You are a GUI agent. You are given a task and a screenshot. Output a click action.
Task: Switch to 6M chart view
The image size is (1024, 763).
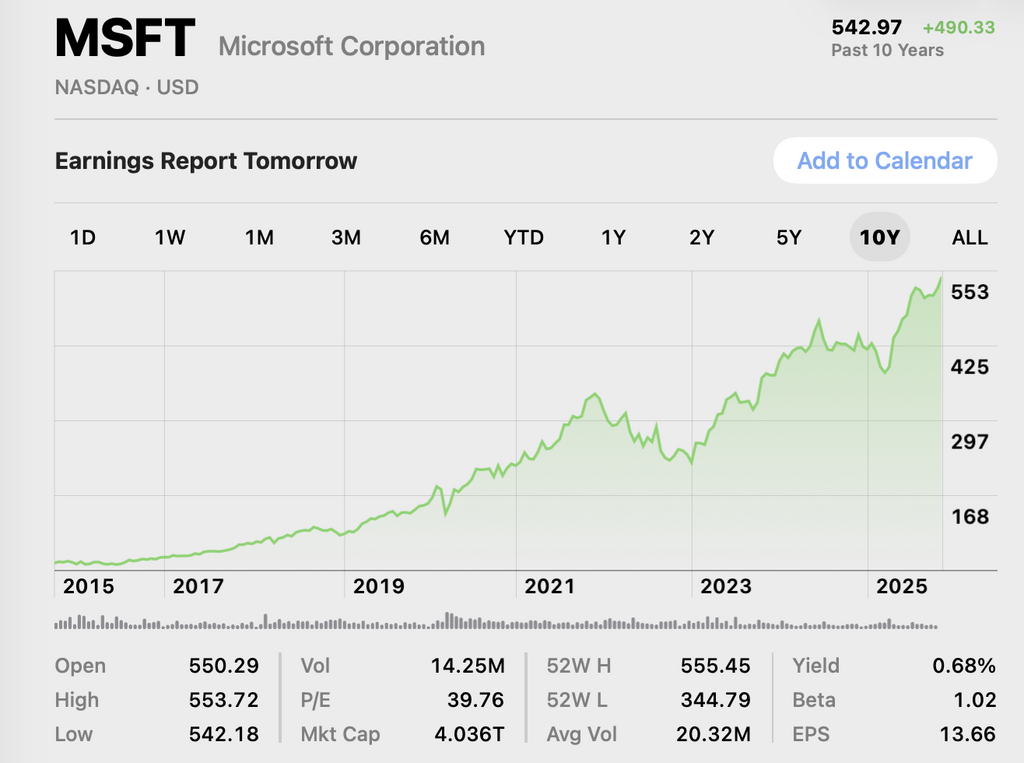pyautogui.click(x=434, y=237)
